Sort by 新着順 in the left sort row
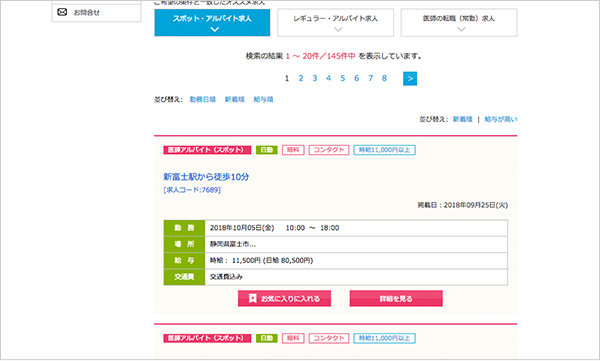The height and width of the screenshot is (361, 600). [235, 99]
